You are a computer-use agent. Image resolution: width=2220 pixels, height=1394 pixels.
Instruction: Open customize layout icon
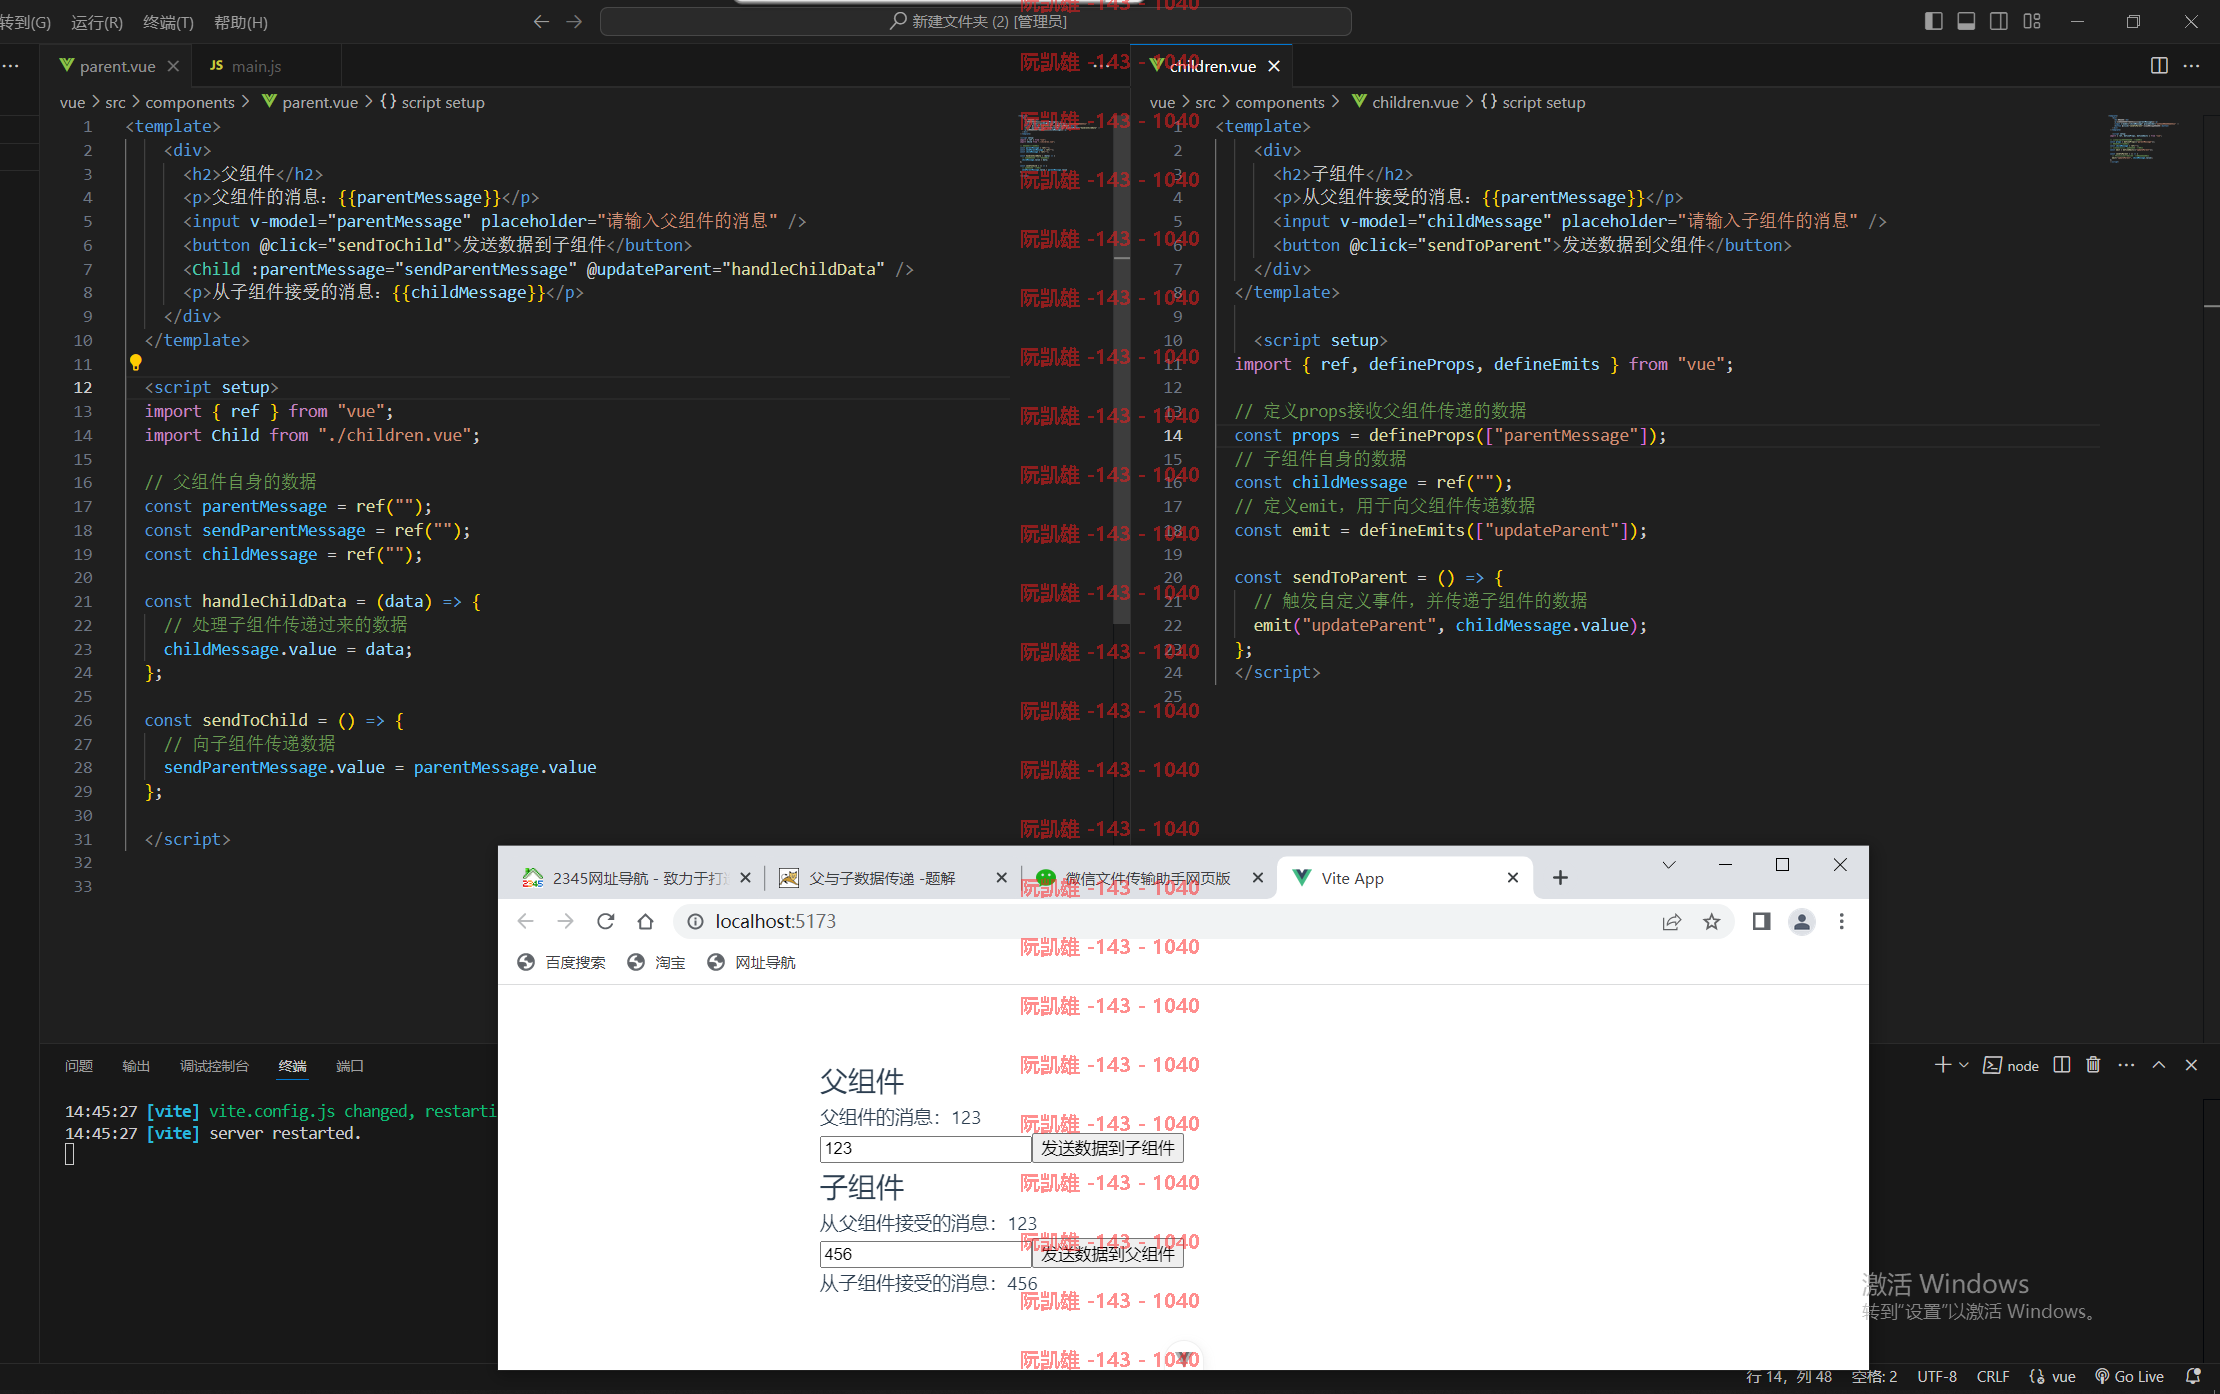2032,21
